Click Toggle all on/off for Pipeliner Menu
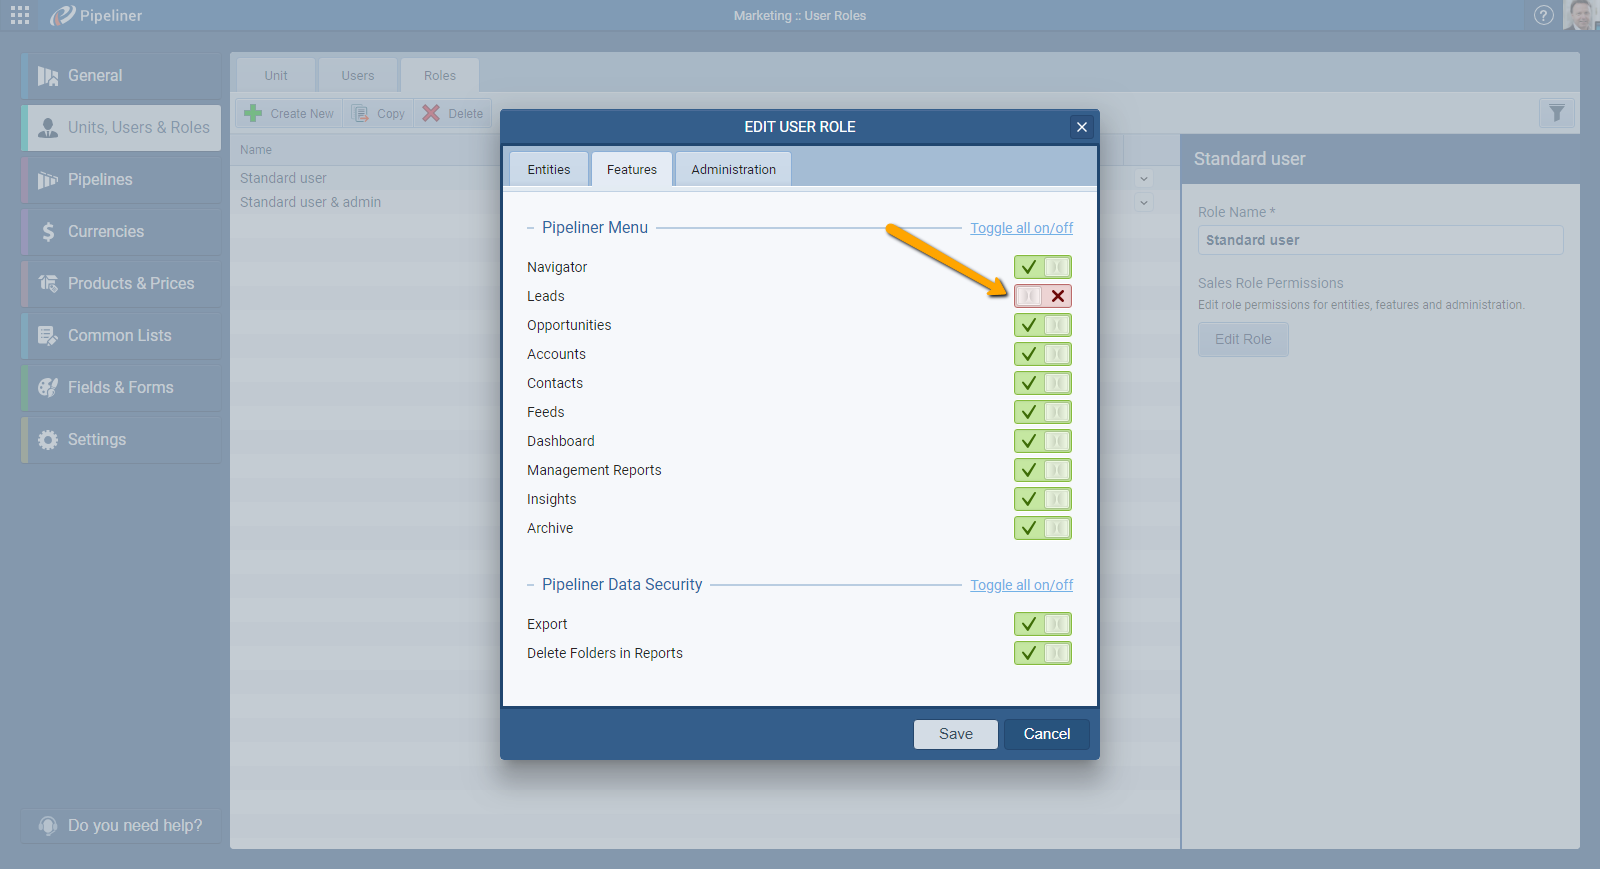The width and height of the screenshot is (1600, 869). [x=1021, y=228]
